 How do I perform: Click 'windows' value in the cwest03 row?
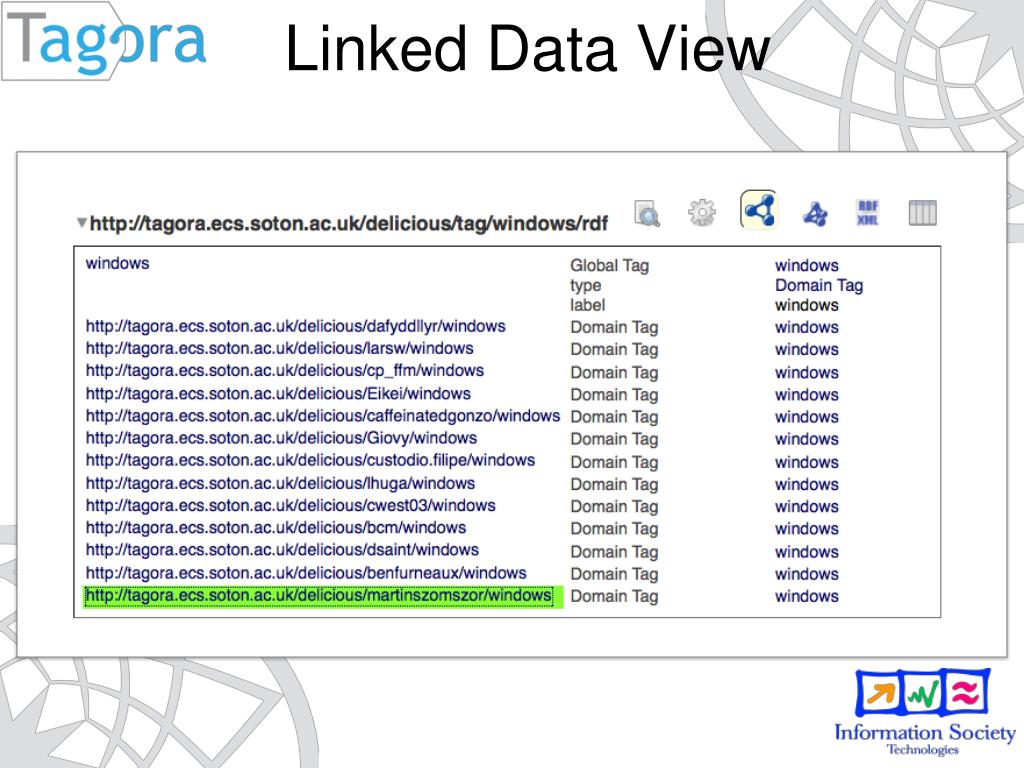click(x=807, y=506)
